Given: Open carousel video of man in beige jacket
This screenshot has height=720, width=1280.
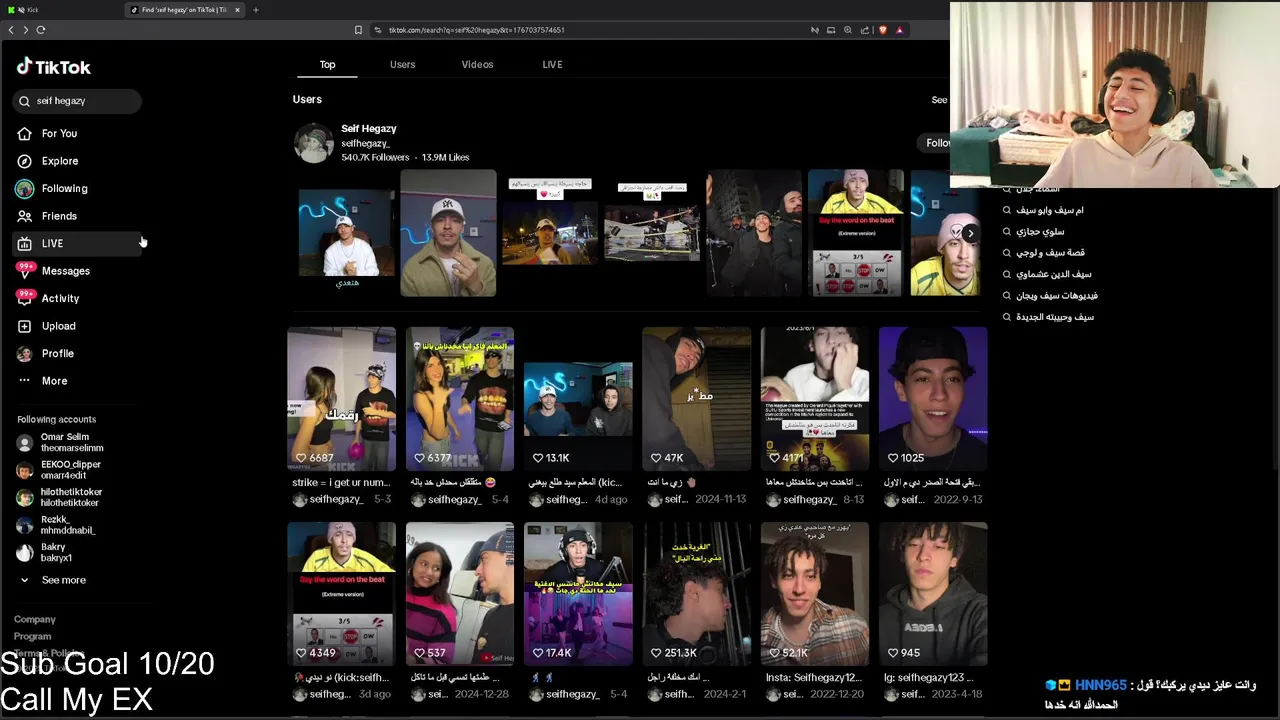Looking at the screenshot, I should coord(448,233).
